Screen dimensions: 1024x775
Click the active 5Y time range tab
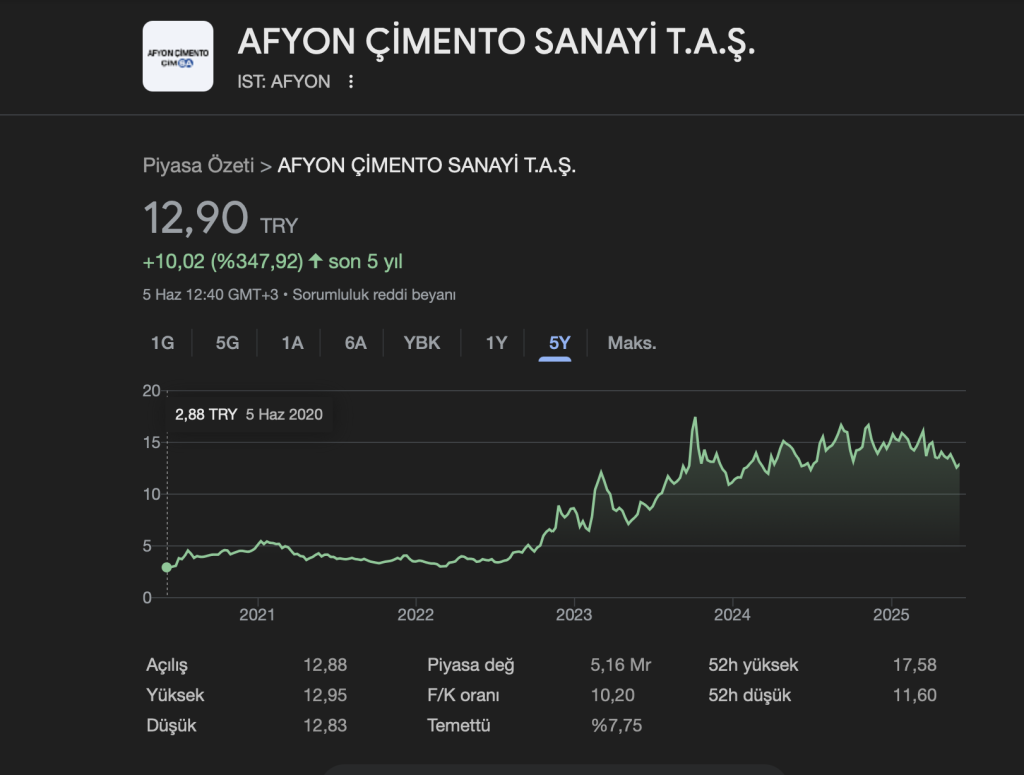coord(559,343)
